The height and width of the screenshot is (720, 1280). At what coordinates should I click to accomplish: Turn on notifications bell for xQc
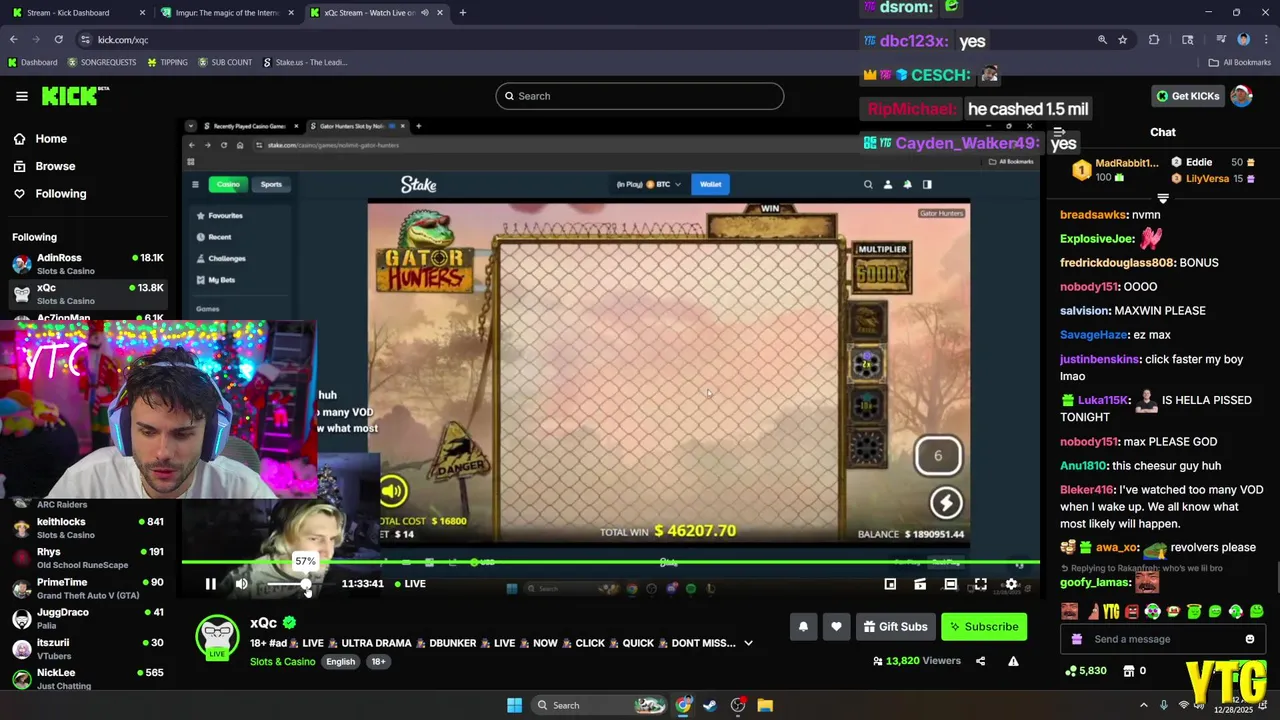coord(803,627)
